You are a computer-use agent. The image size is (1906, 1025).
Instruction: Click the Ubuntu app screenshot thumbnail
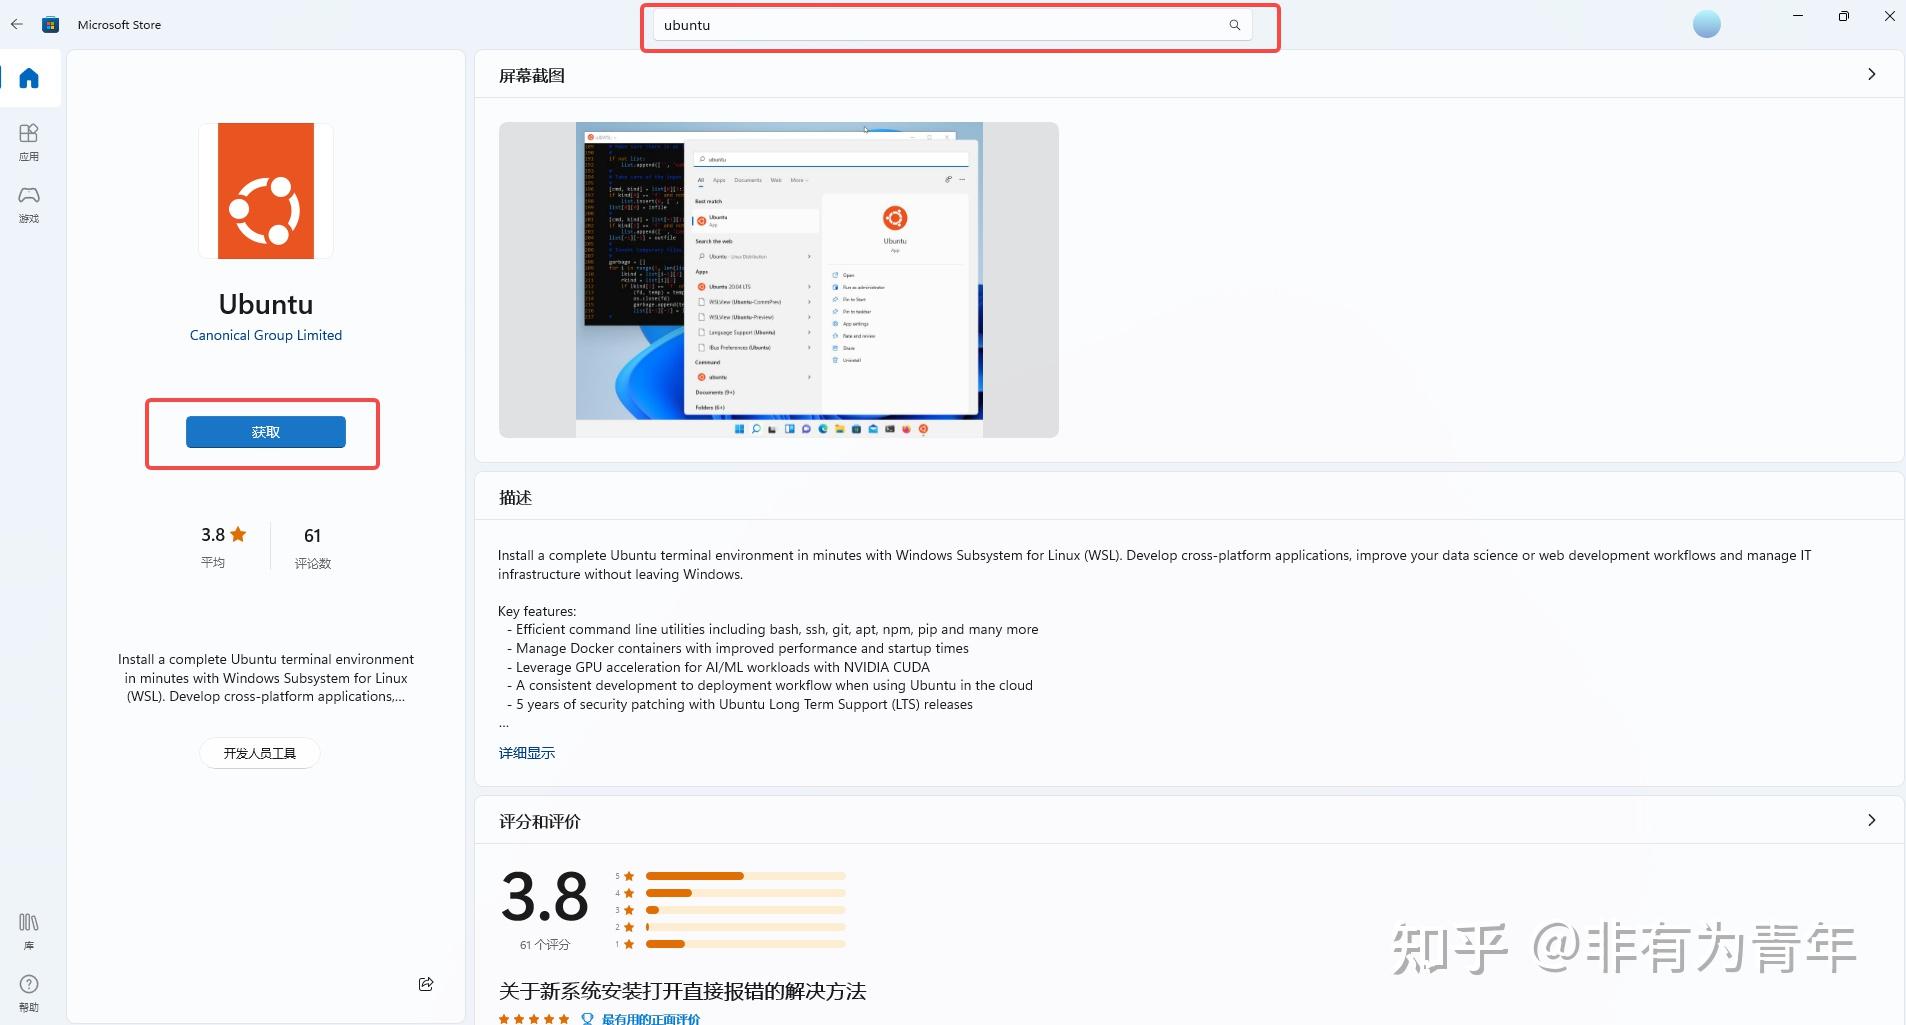pyautogui.click(x=777, y=279)
